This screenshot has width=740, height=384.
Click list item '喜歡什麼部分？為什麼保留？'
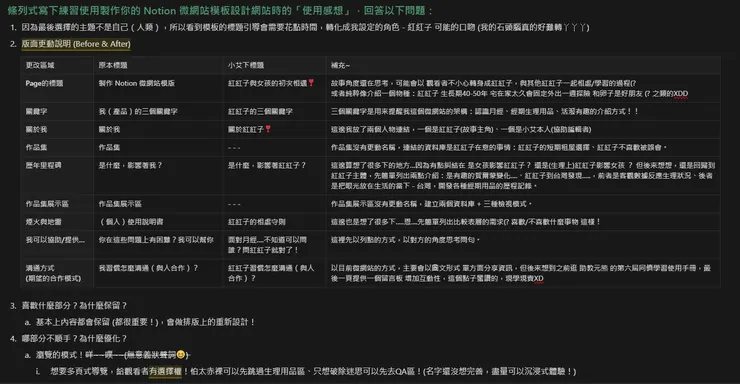(75, 306)
